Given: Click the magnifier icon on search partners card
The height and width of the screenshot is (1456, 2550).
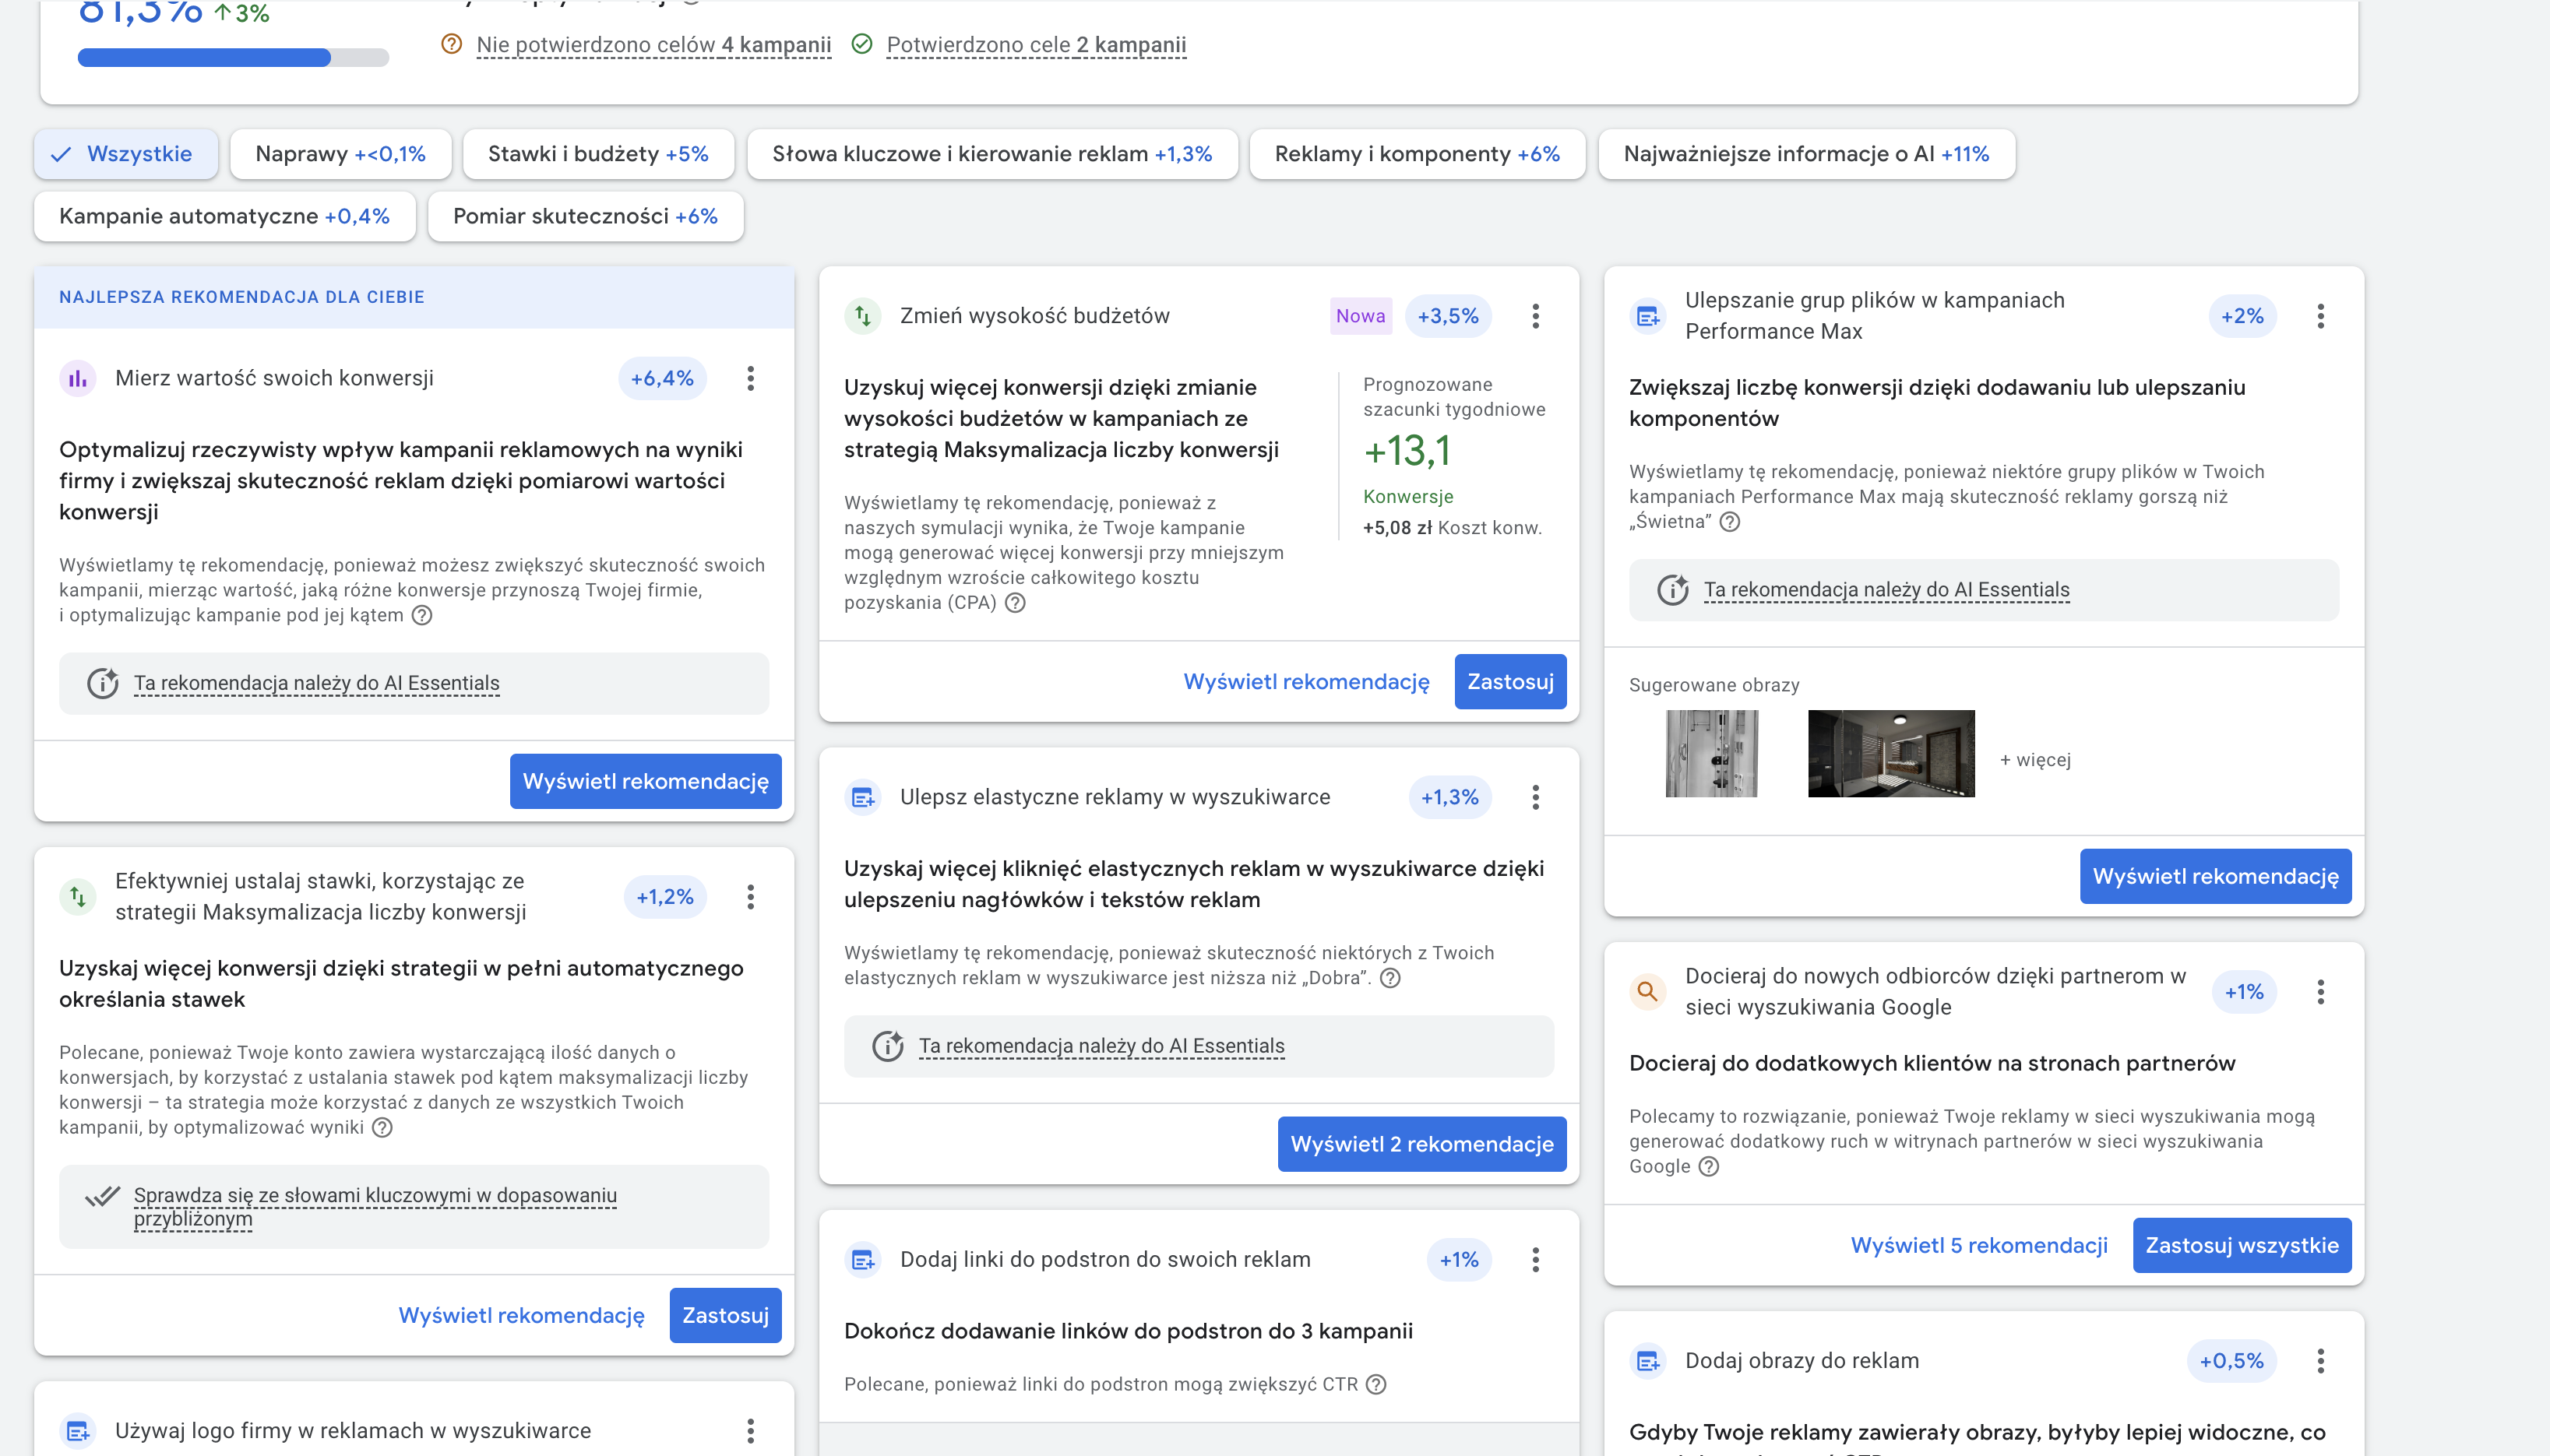Looking at the screenshot, I should coord(1647,991).
